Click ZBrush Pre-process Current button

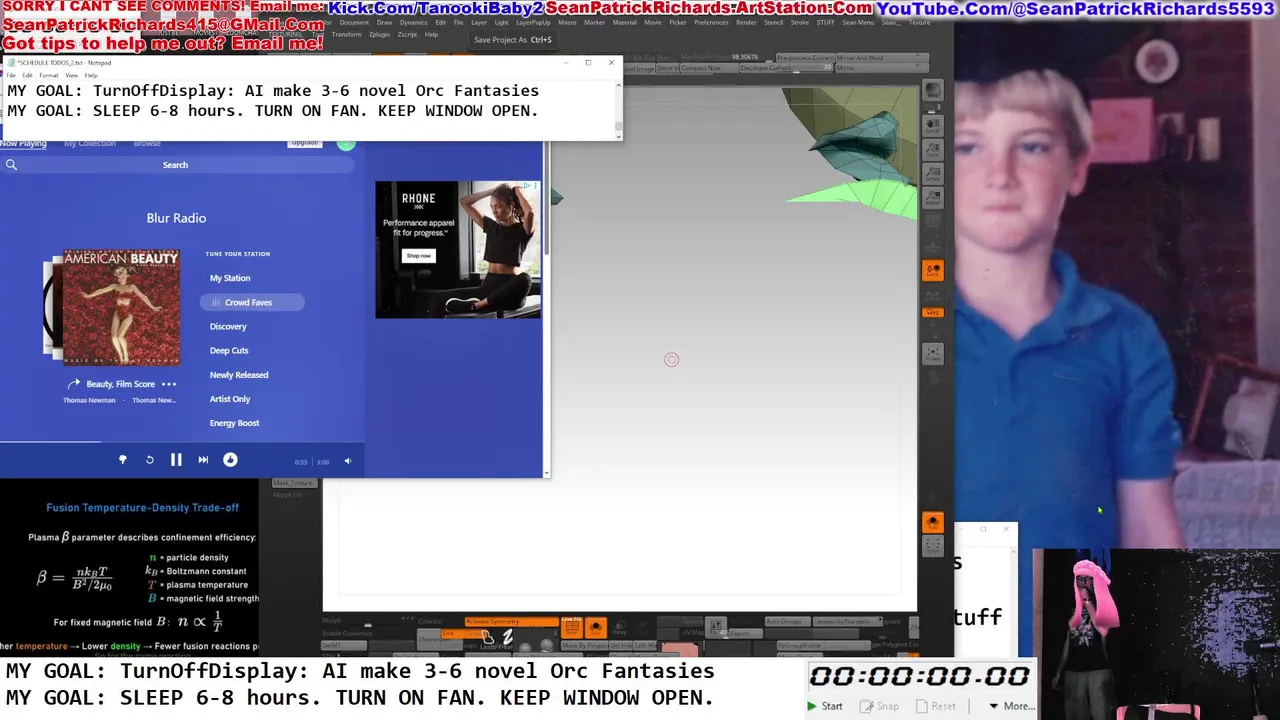pos(805,58)
